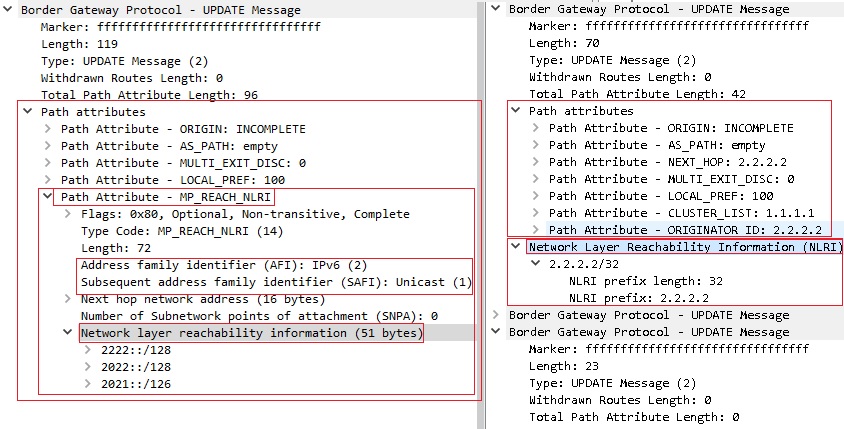Collapse Network layer reachability information (51 bytes)

67,333
